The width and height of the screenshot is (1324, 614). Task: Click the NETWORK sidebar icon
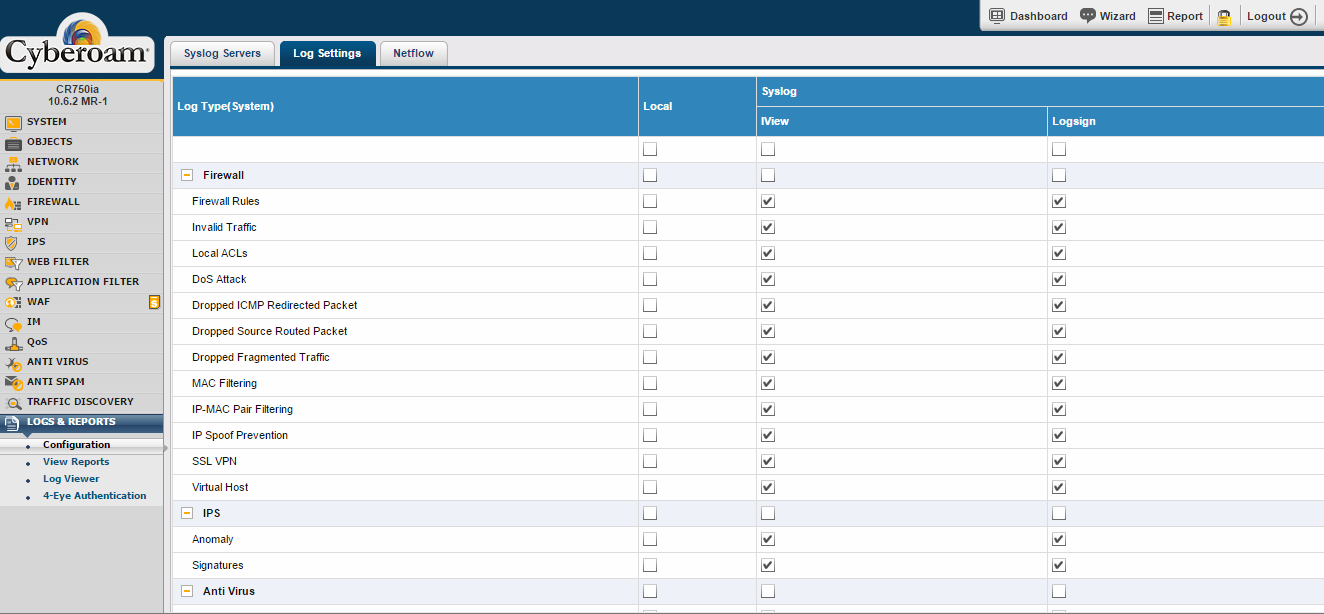point(13,163)
